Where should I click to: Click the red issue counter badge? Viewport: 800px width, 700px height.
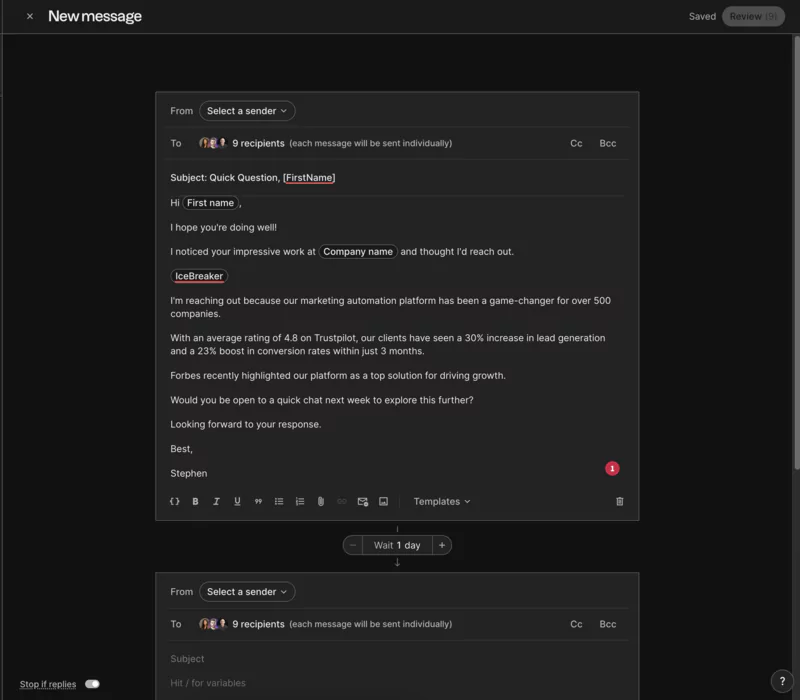[612, 468]
